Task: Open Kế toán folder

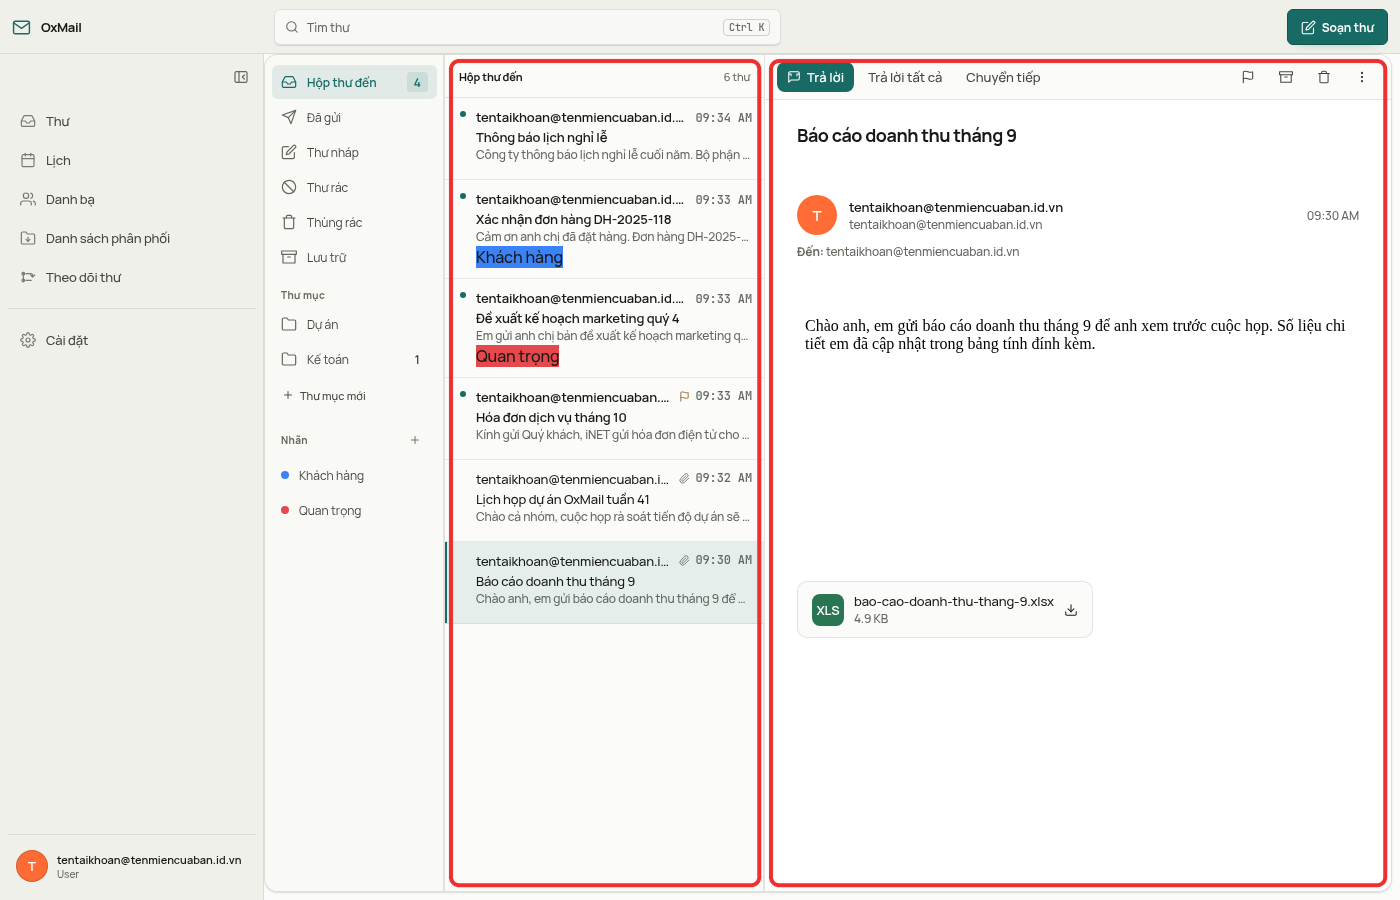Action: pyautogui.click(x=354, y=359)
